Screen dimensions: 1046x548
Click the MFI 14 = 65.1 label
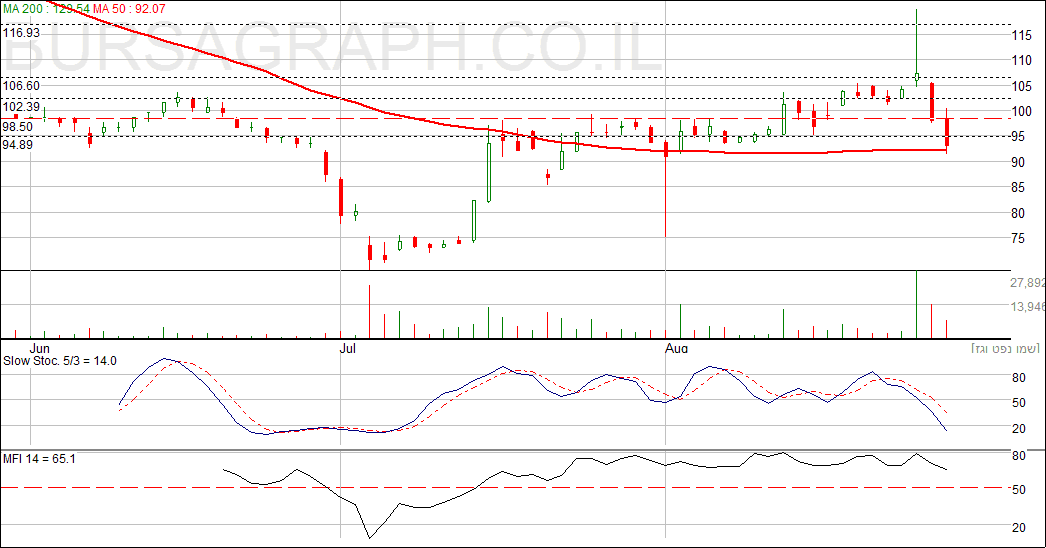39,459
